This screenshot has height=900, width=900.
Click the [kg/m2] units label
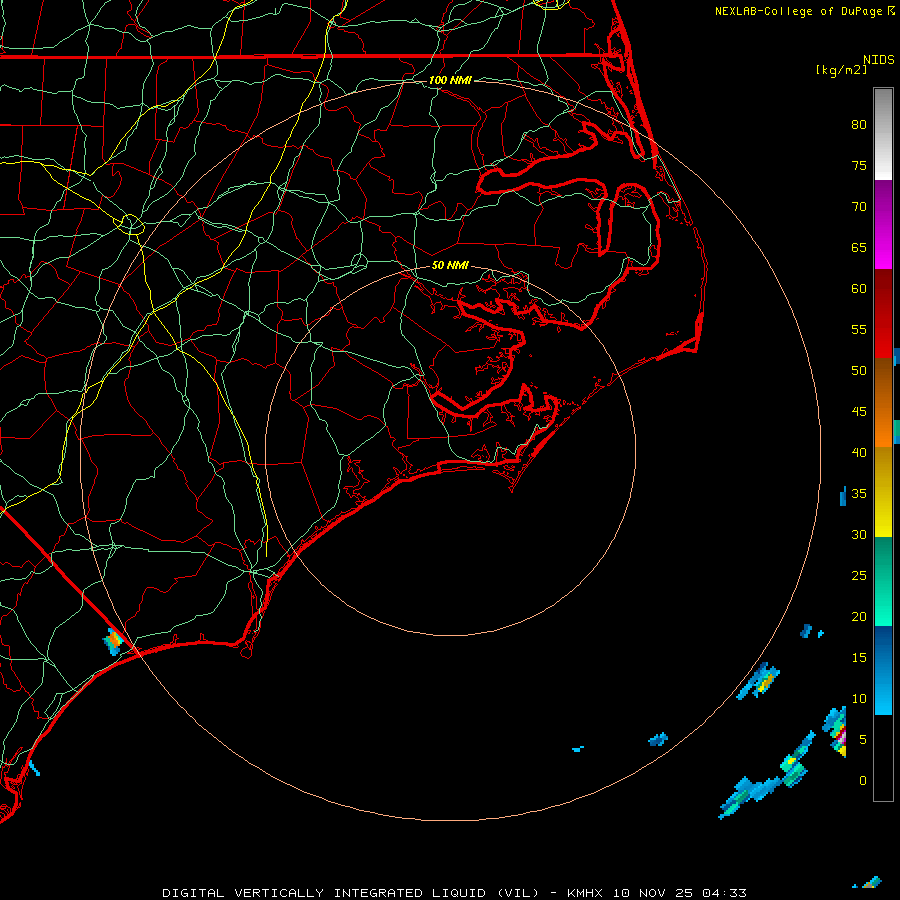(841, 70)
